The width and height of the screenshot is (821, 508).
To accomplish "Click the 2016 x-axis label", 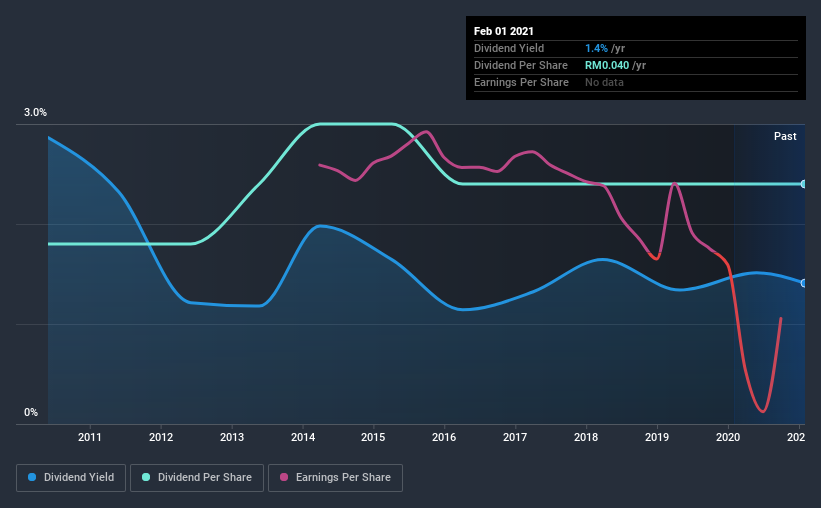I will point(444,437).
